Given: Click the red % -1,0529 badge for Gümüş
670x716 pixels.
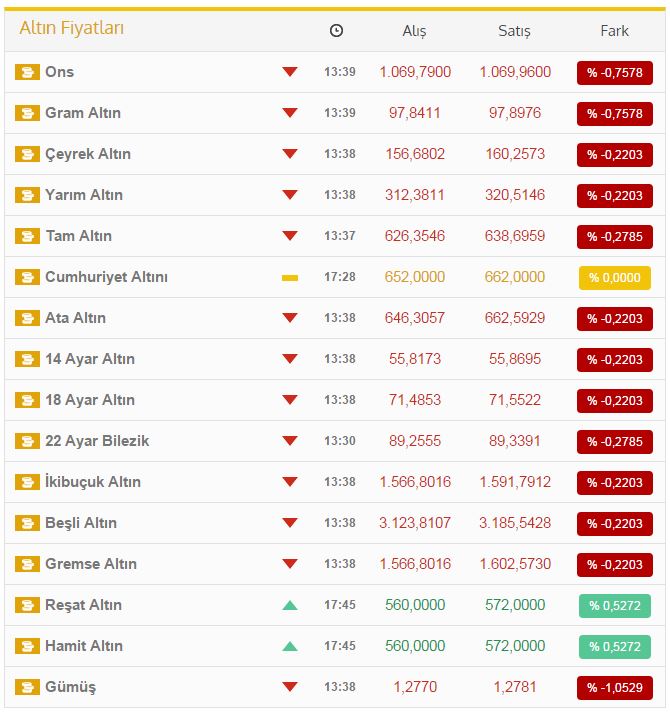Looking at the screenshot, I should pyautogui.click(x=614, y=688).
